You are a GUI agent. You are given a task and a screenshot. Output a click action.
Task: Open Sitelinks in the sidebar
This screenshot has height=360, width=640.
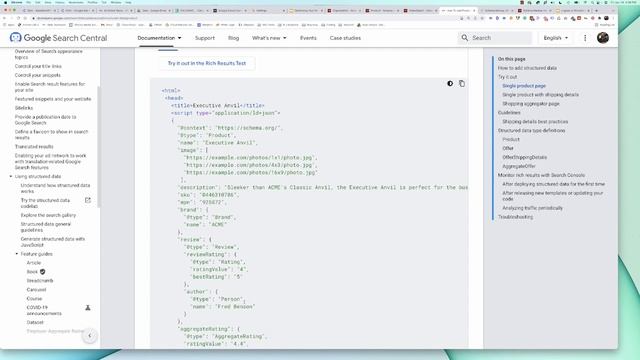pos(24,108)
